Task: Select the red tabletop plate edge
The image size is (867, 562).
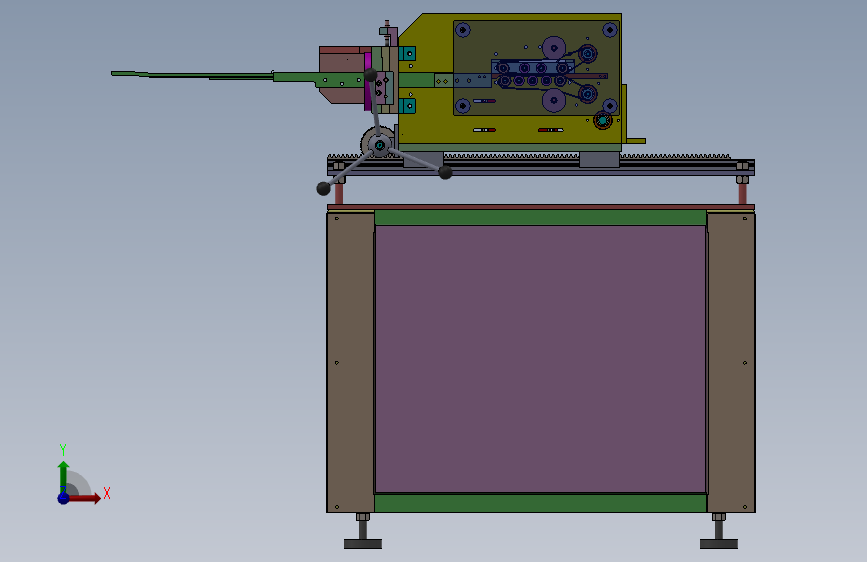Action: coord(541,207)
